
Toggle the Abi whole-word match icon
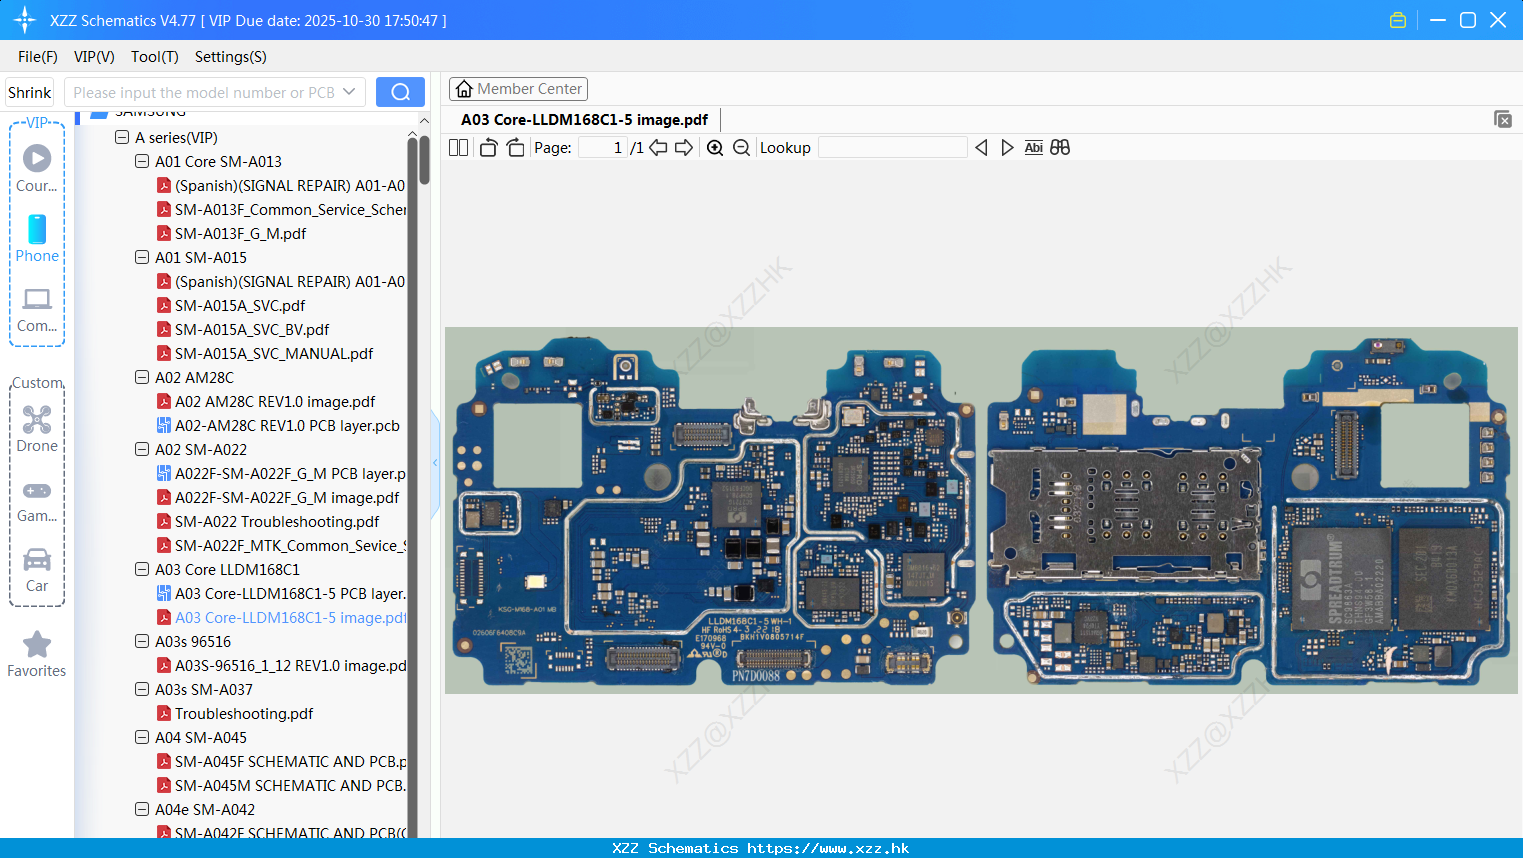click(x=1033, y=147)
